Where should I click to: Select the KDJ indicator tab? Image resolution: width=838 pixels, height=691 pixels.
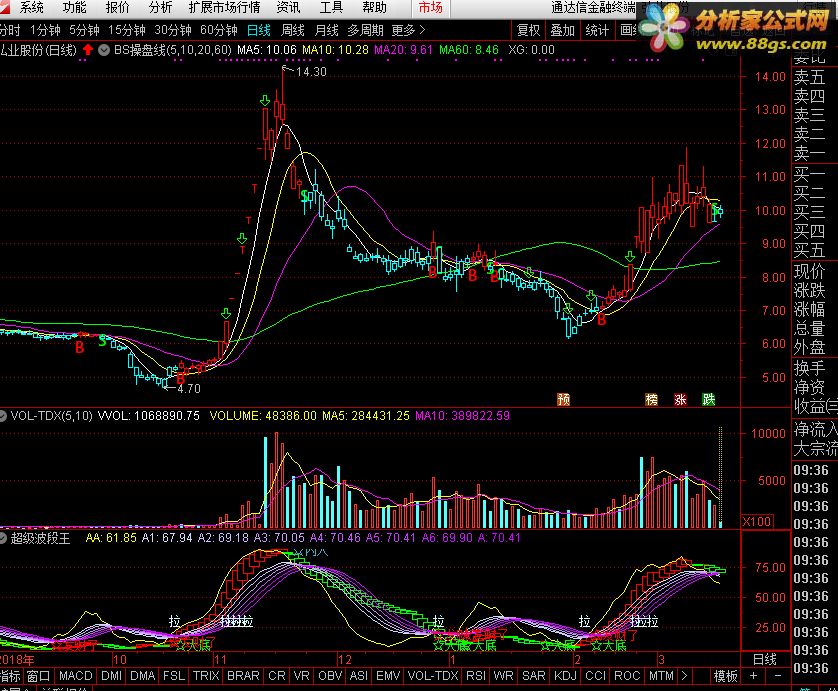tap(565, 676)
